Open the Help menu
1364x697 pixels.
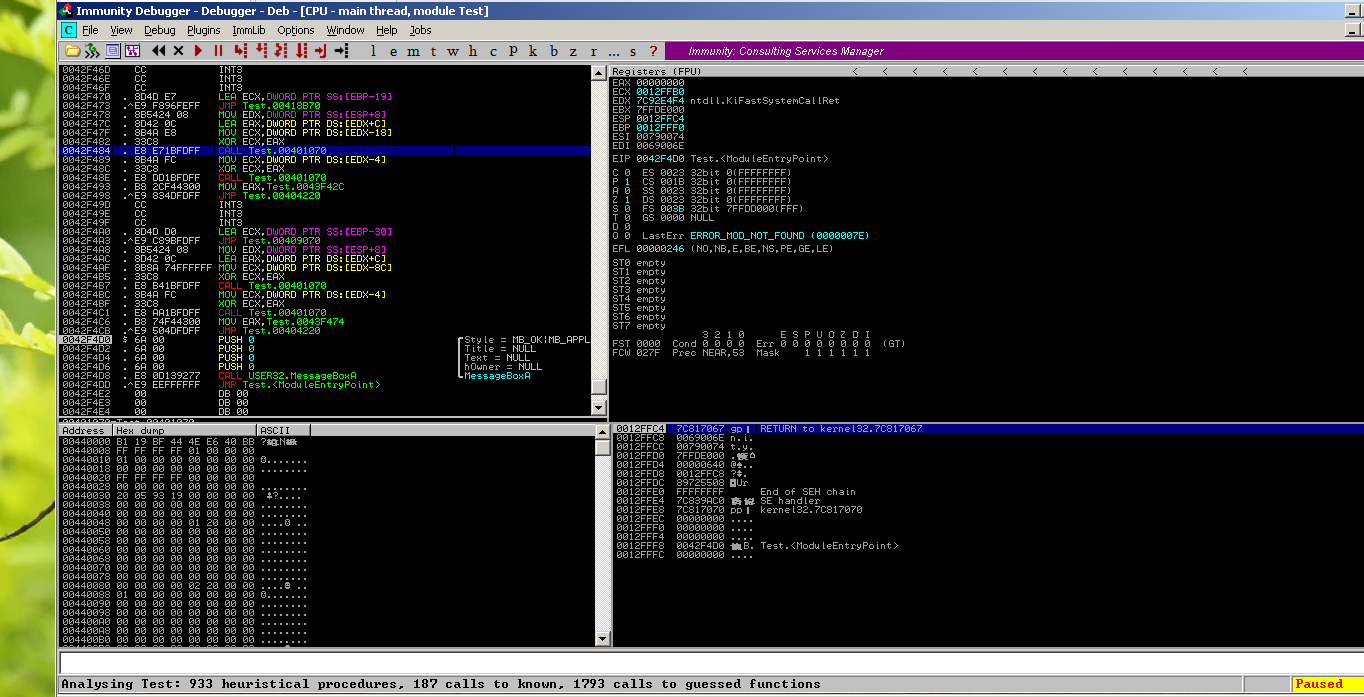387,31
